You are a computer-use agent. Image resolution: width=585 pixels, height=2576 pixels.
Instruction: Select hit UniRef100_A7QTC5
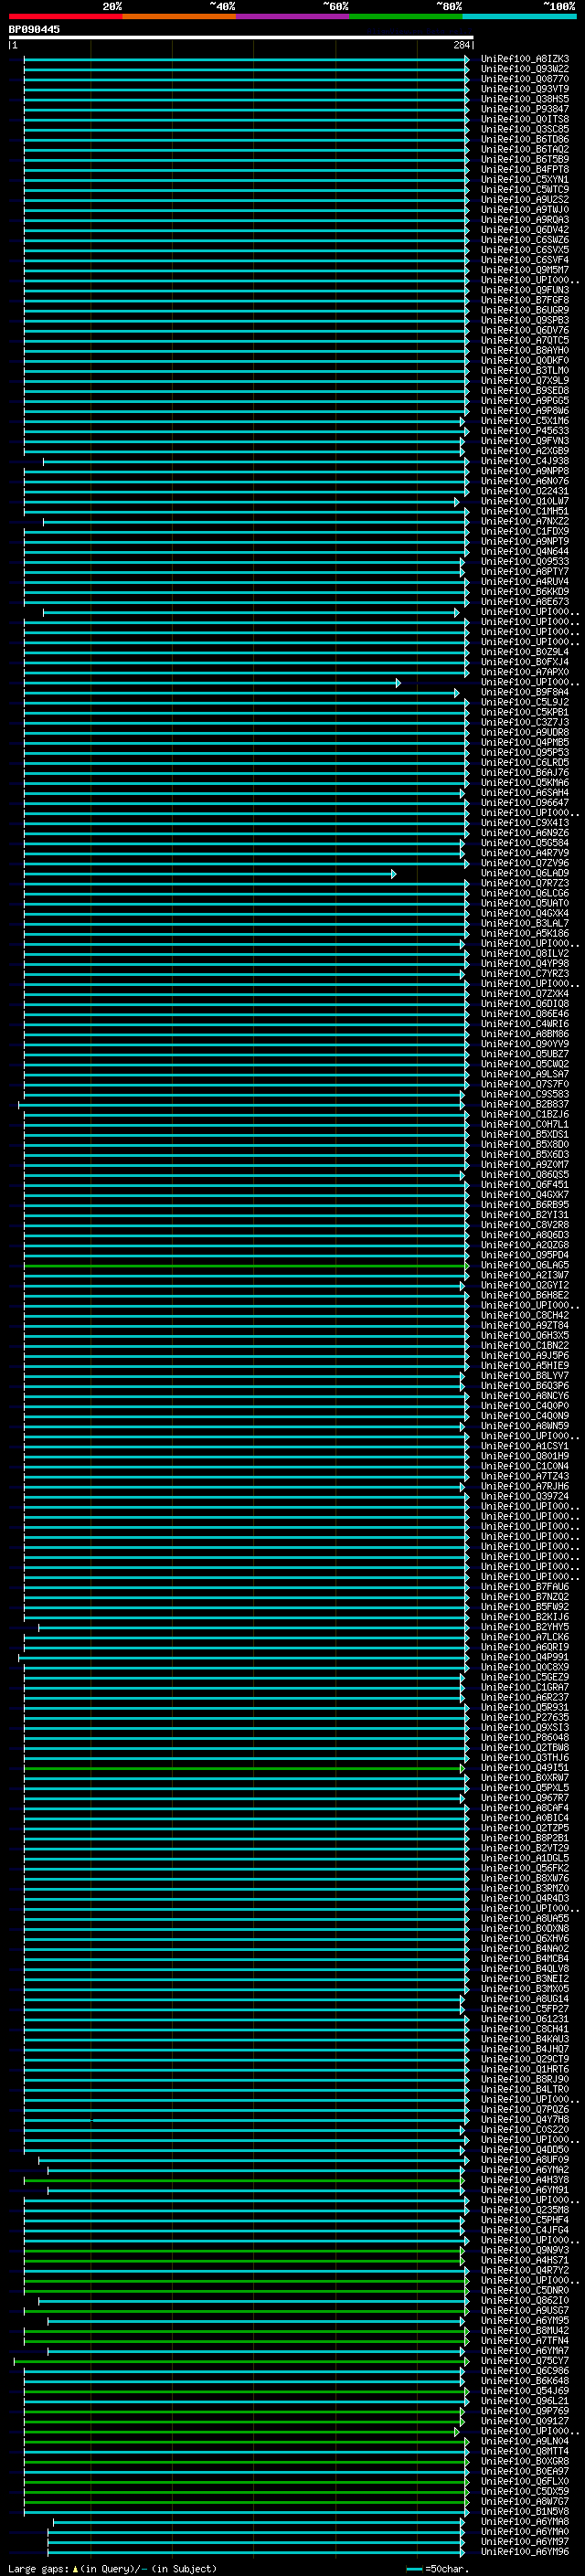[525, 340]
